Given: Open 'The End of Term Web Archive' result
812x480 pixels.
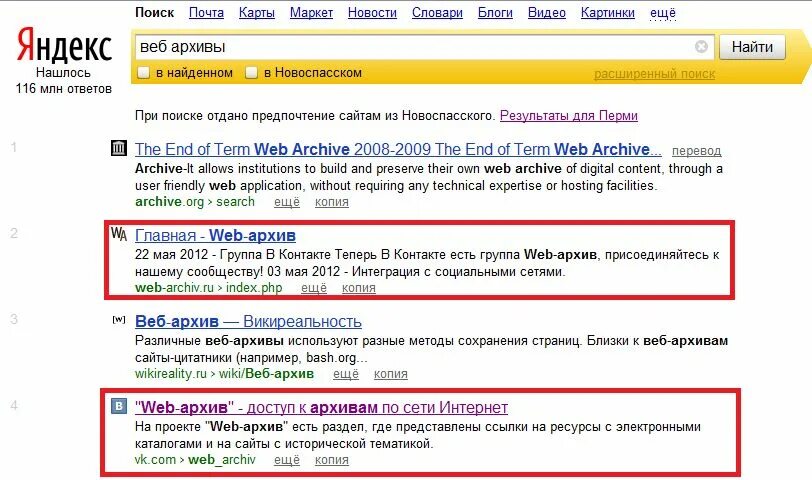Looking at the screenshot, I should click(398, 149).
